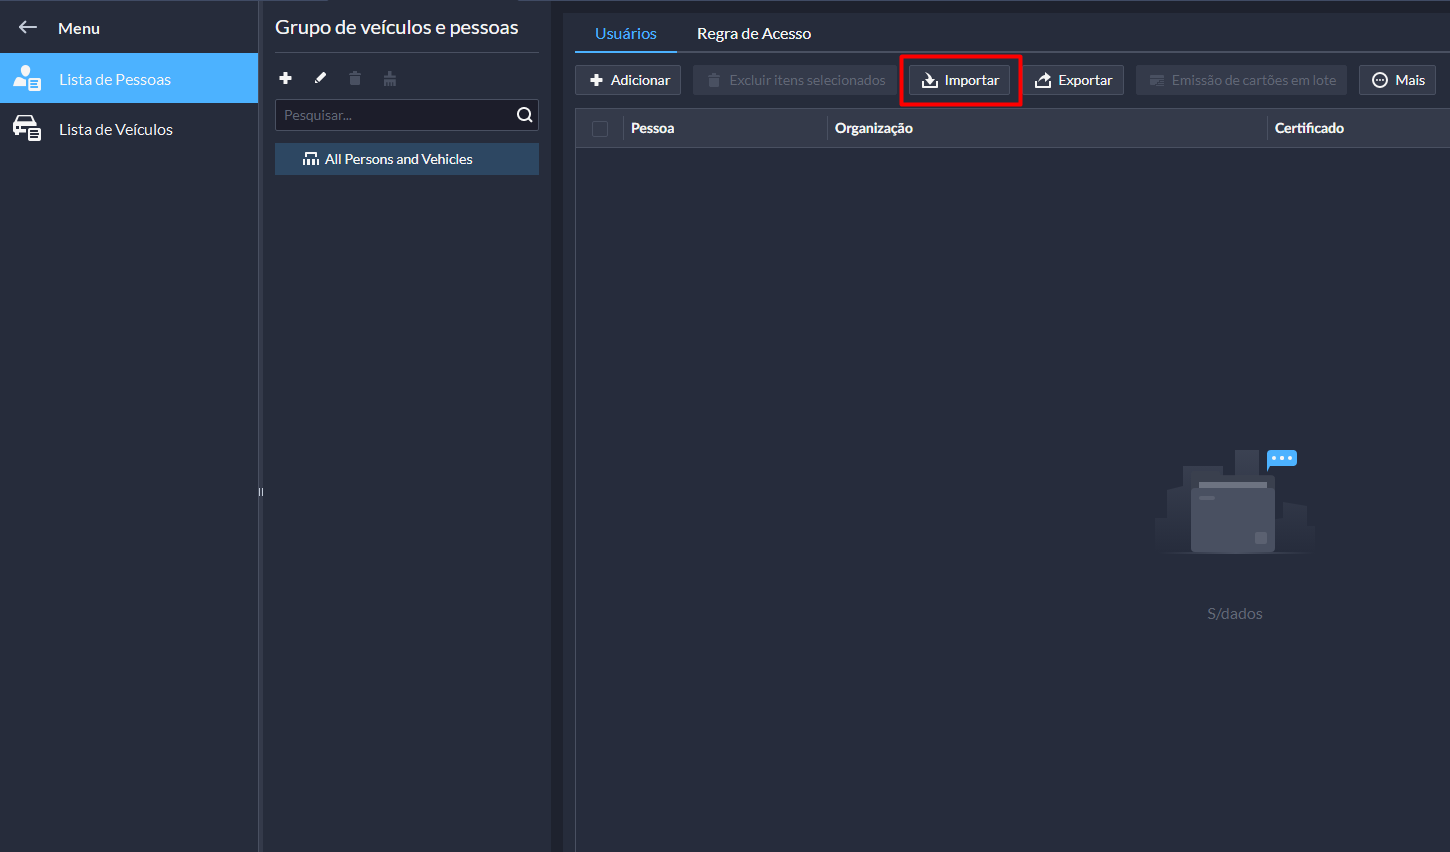Viewport: 1450px width, 852px height.
Task: Add a new group with plus icon
Action: [x=285, y=78]
